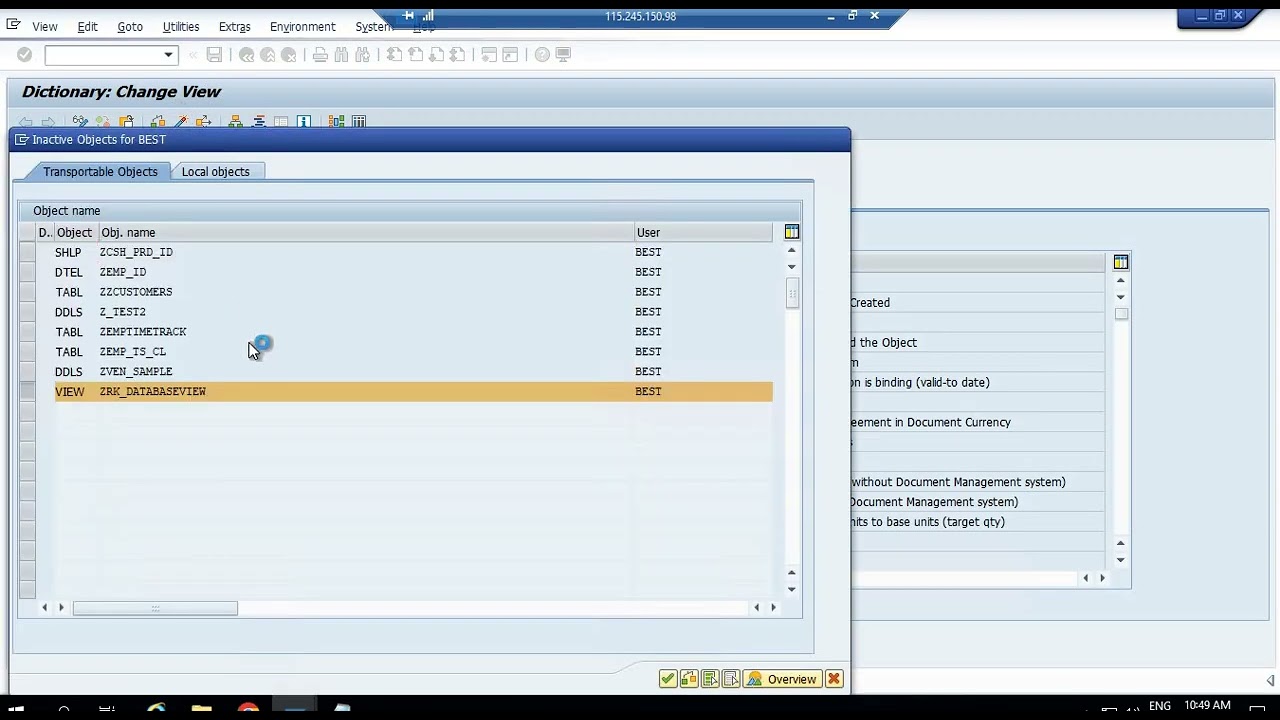The image size is (1280, 720).
Task: Open the command field dropdown arrow
Action: pyautogui.click(x=168, y=55)
